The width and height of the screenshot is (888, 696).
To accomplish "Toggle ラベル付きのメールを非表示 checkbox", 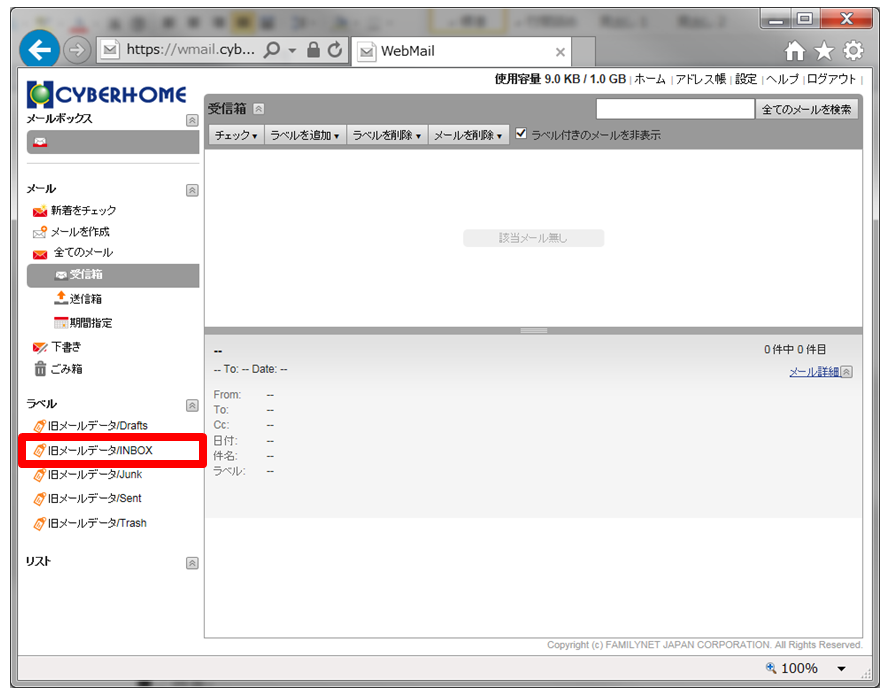I will (x=521, y=134).
